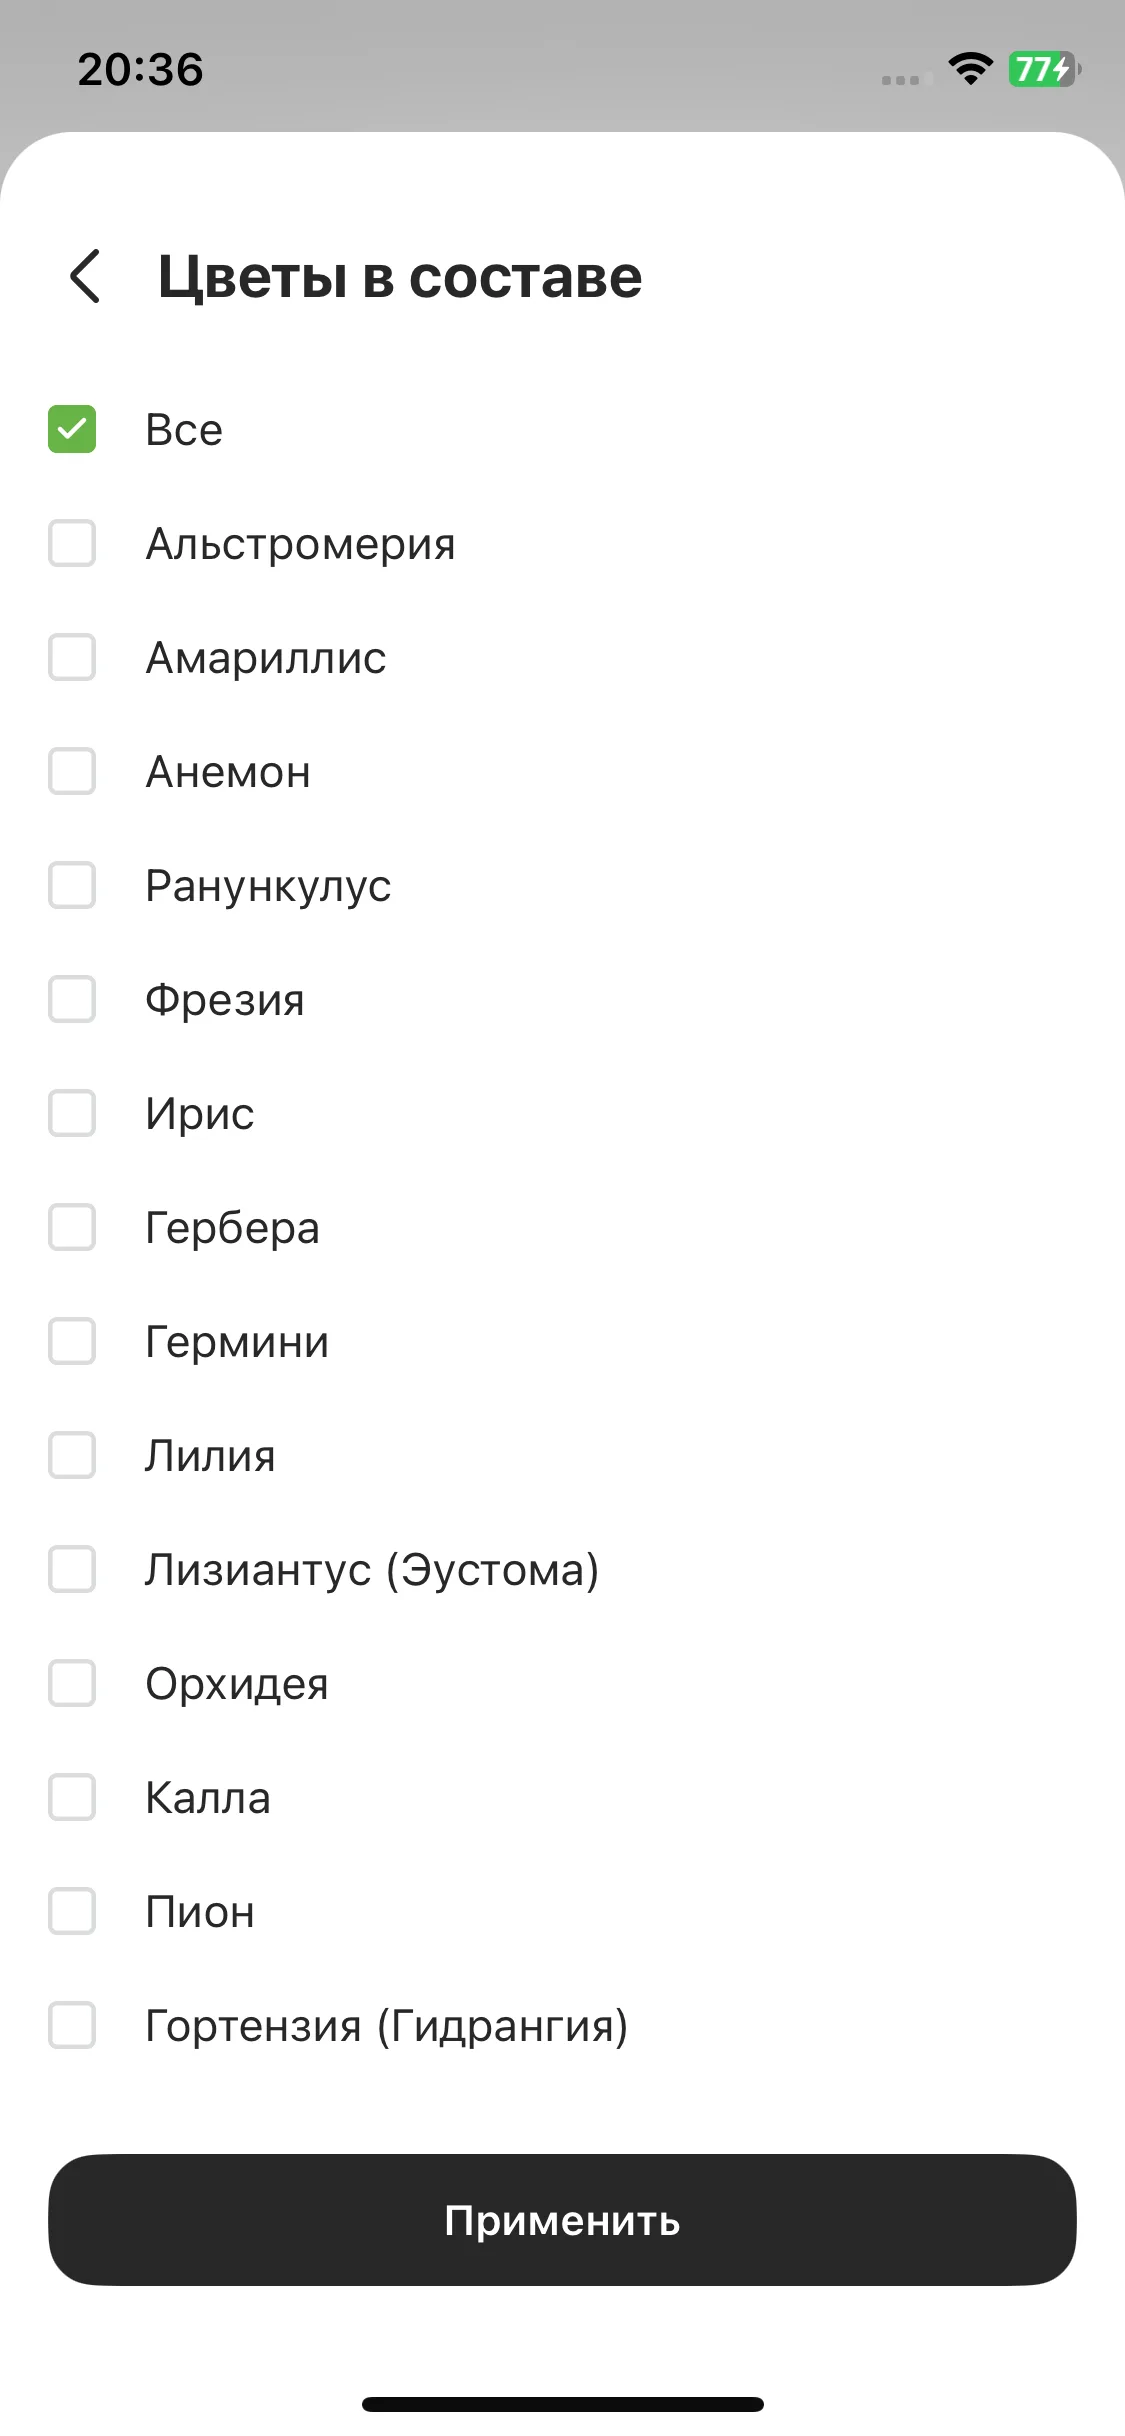
Task: Tap the battery indicator icon
Action: (x=1045, y=69)
